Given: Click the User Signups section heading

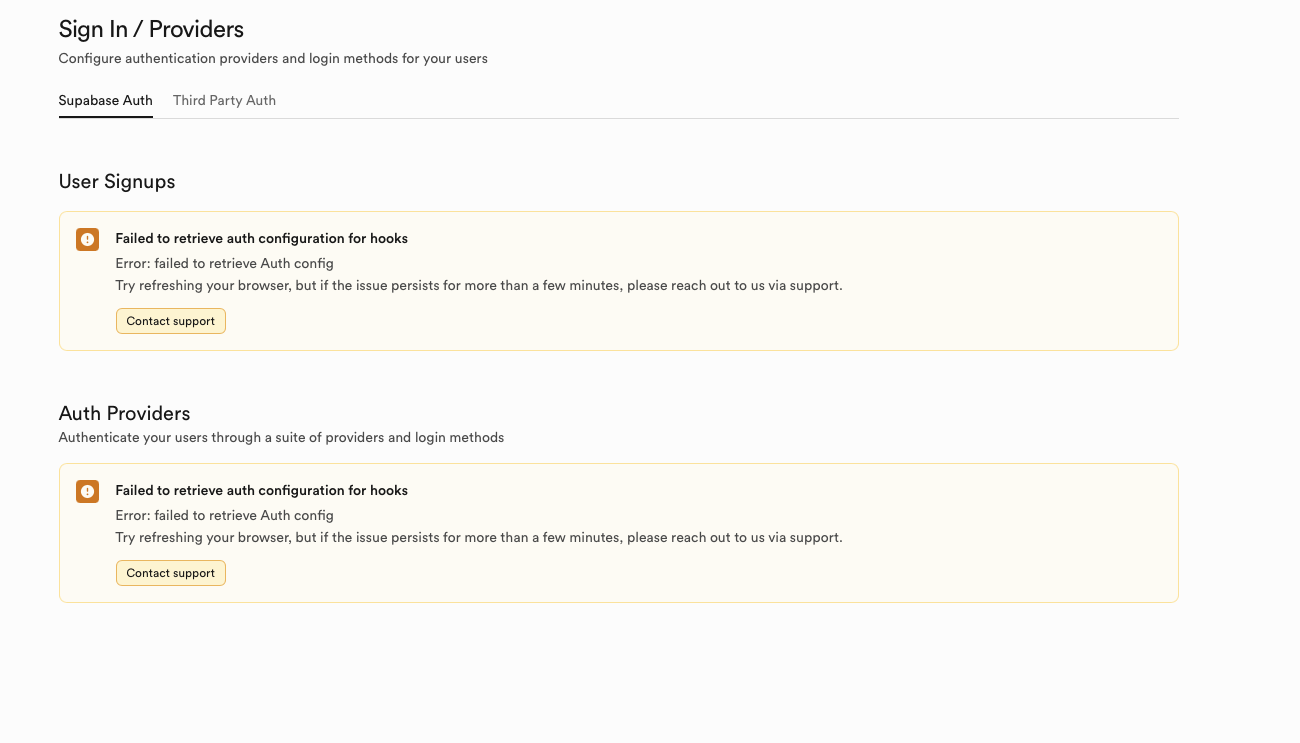Looking at the screenshot, I should pyautogui.click(x=117, y=182).
